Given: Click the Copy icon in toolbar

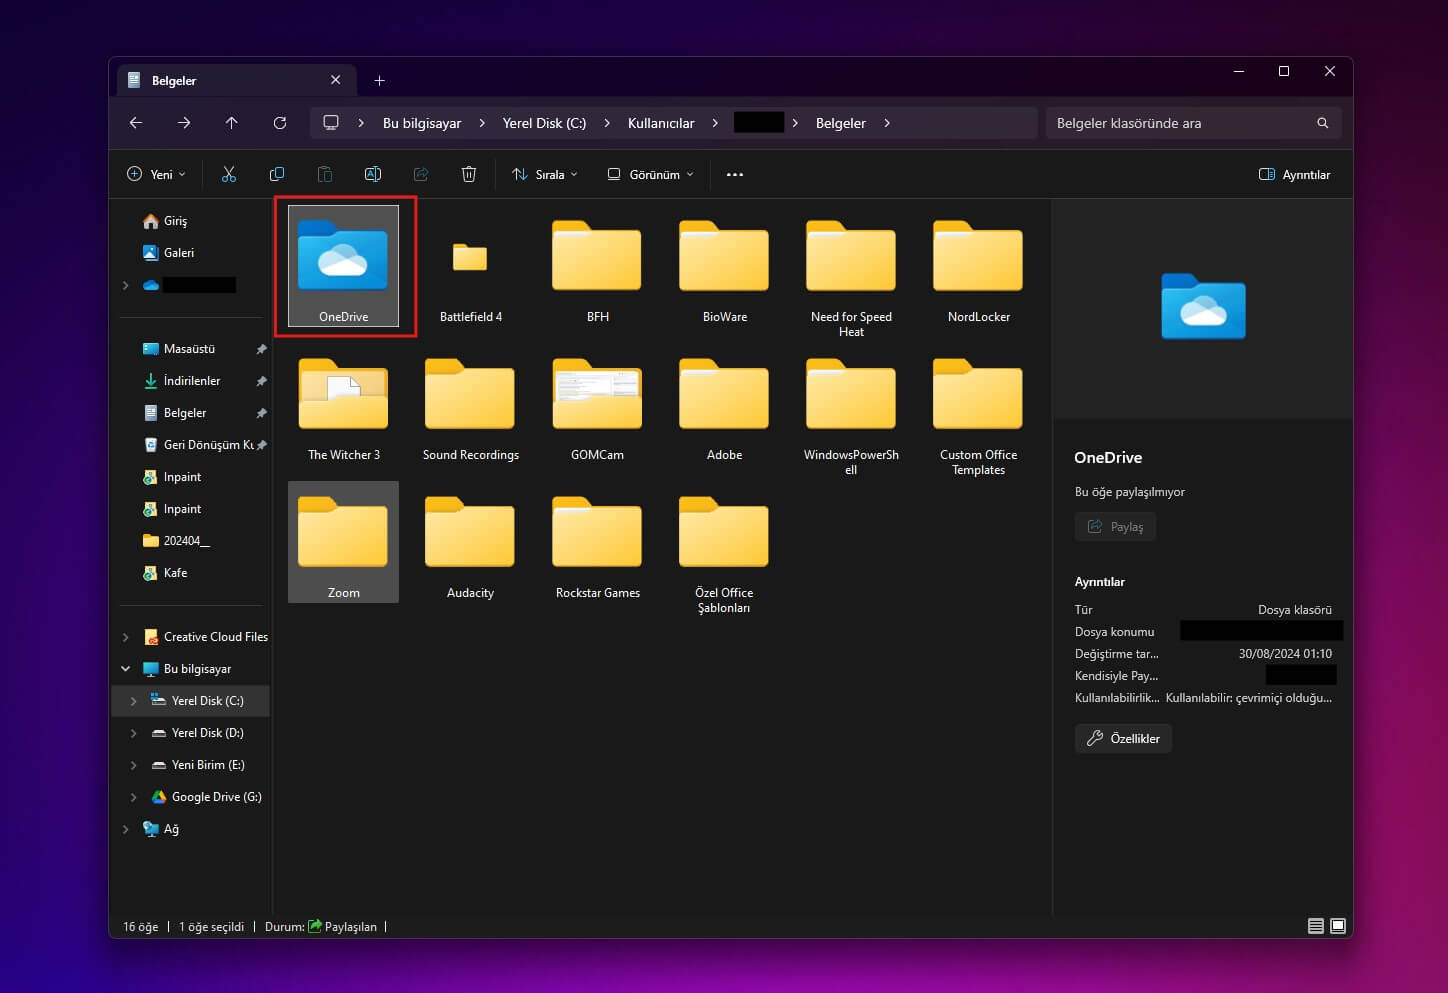Looking at the screenshot, I should (x=277, y=174).
